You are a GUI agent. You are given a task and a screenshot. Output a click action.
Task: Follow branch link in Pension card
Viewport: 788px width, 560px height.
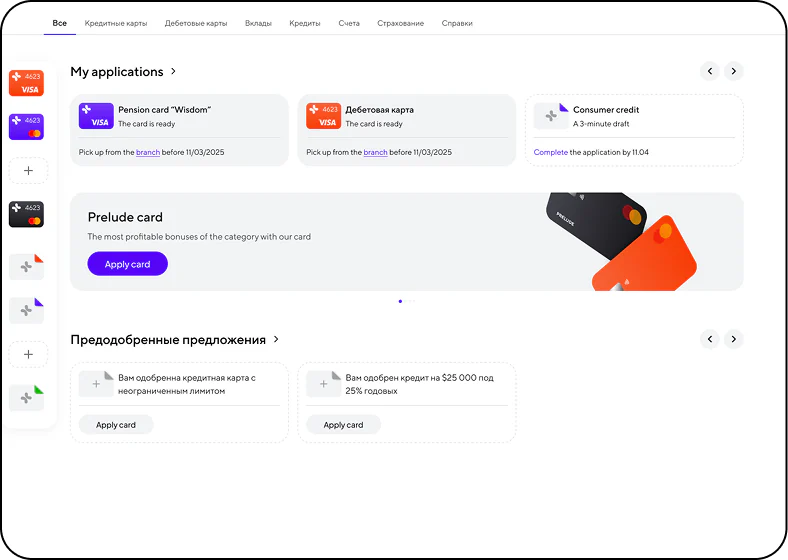point(148,152)
